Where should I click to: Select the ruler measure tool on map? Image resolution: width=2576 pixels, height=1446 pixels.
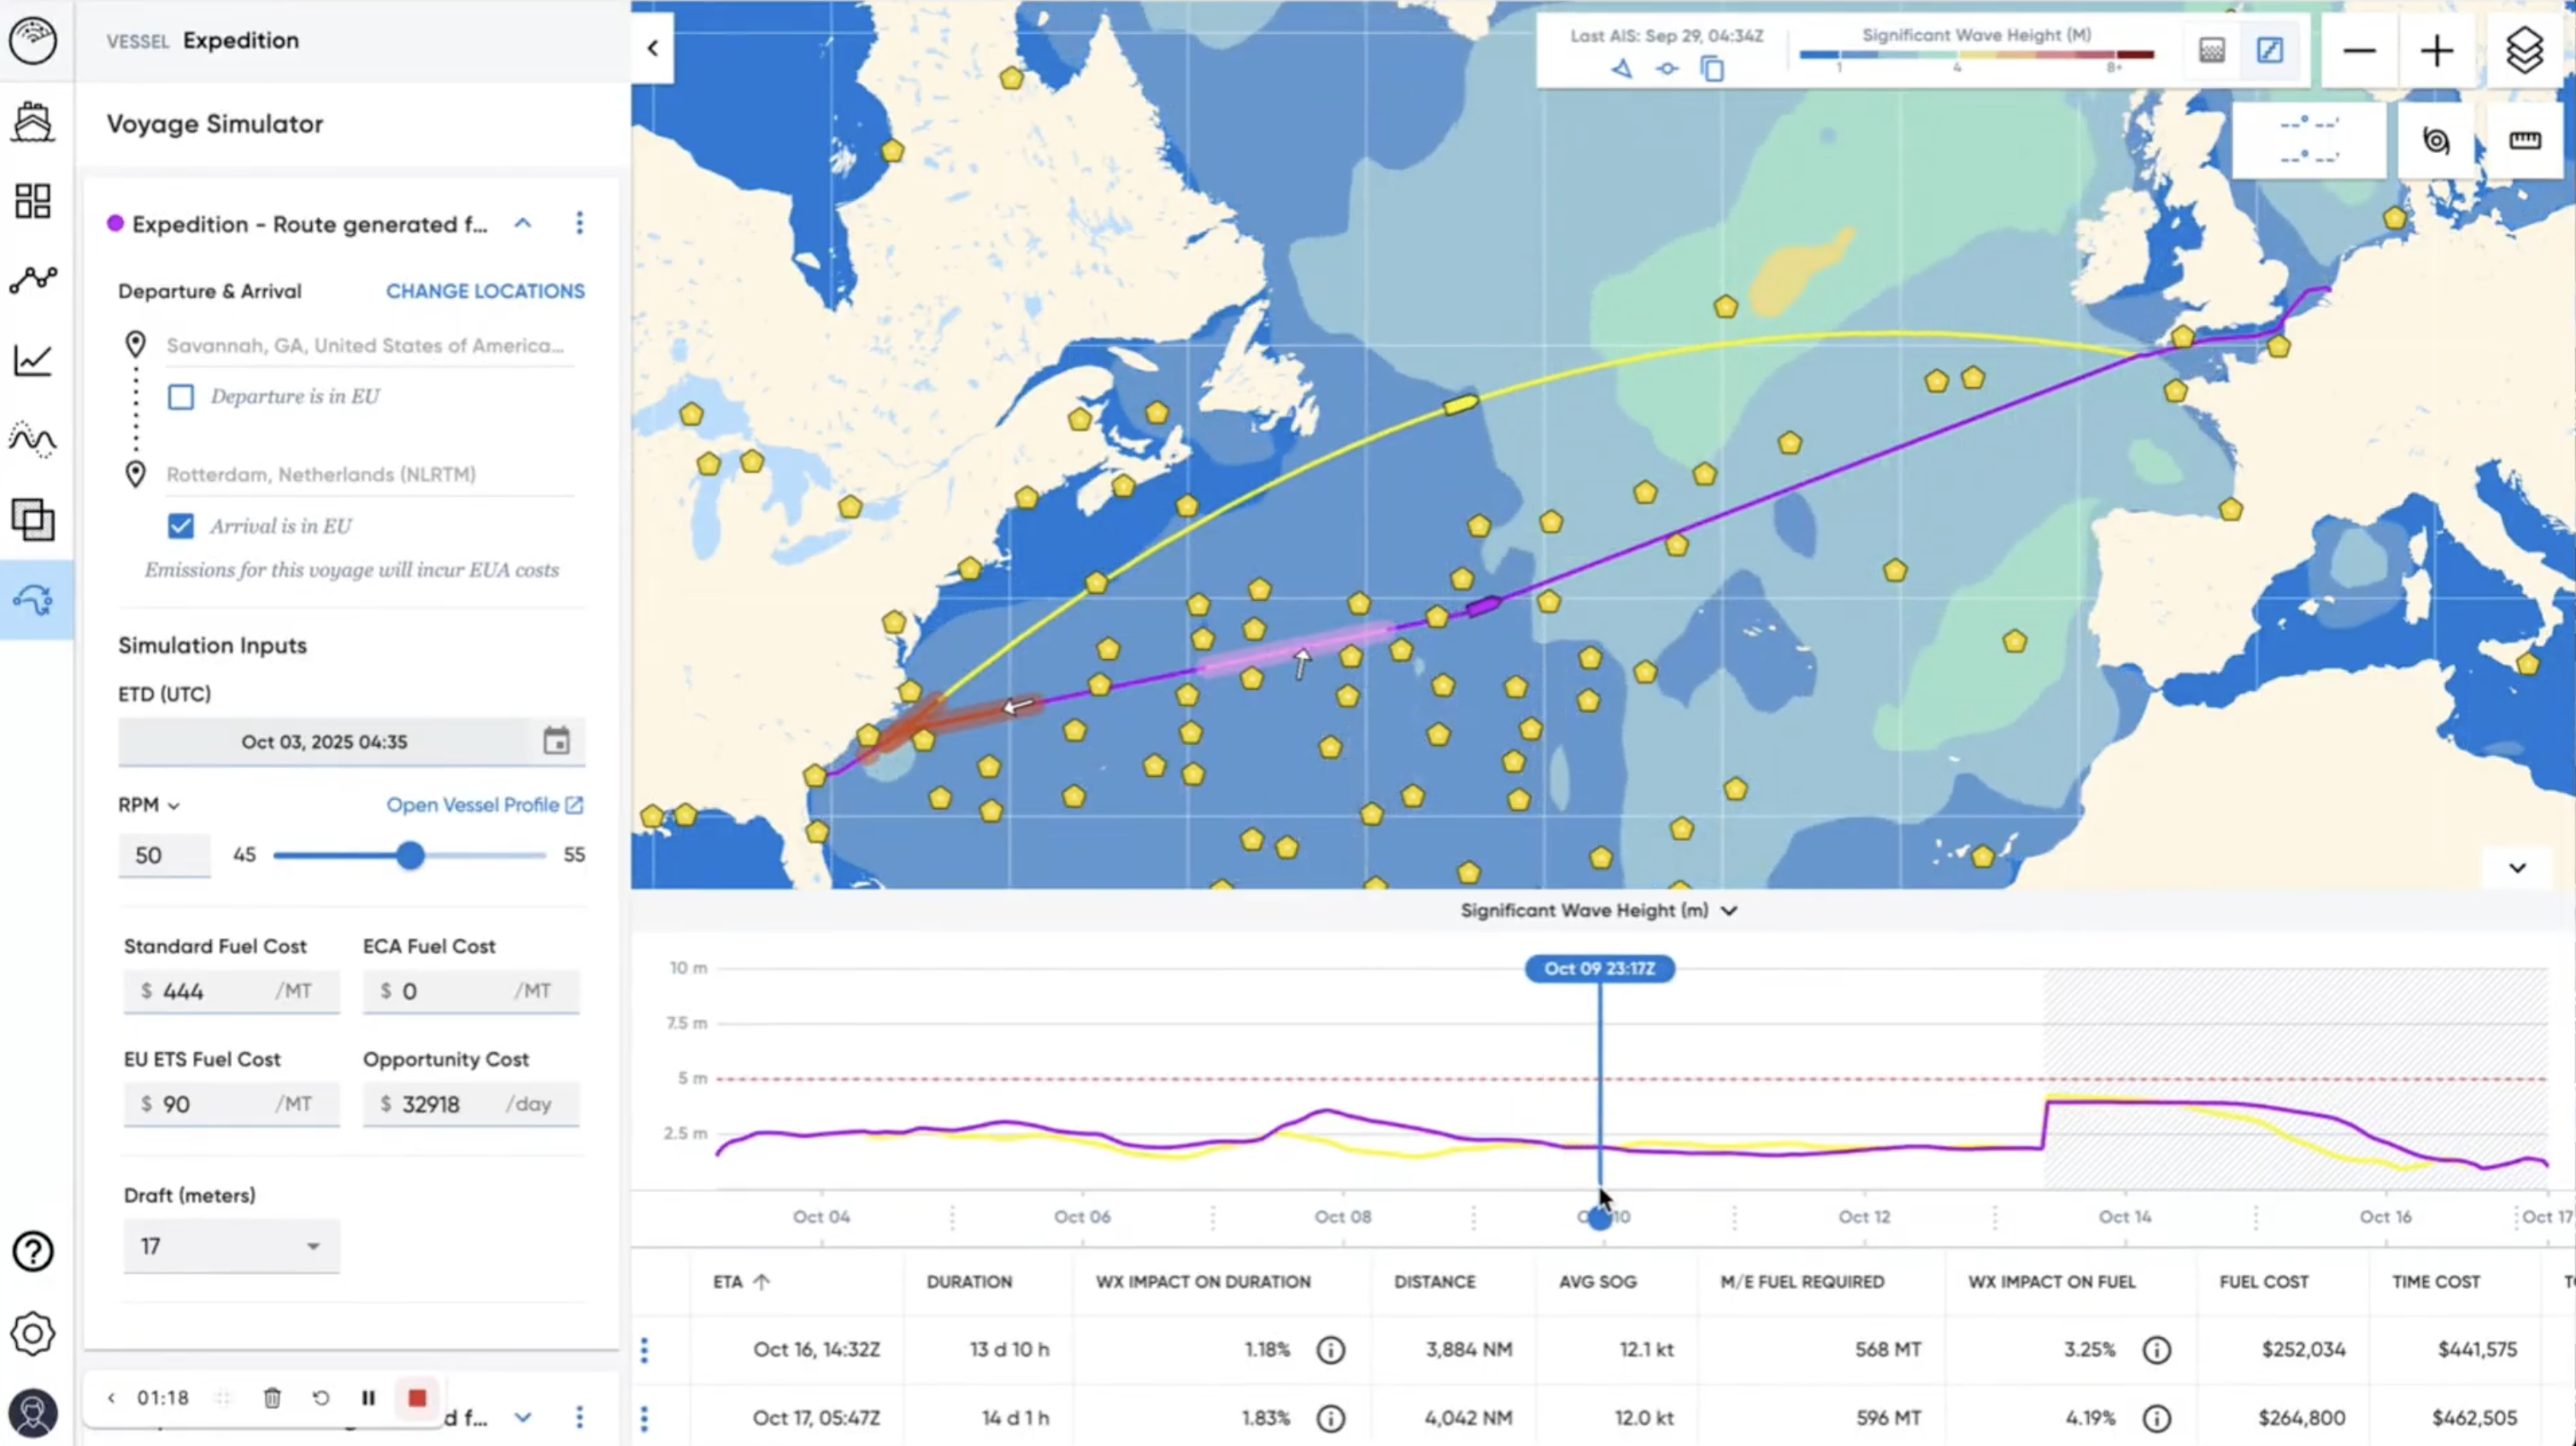pyautogui.click(x=2525, y=140)
